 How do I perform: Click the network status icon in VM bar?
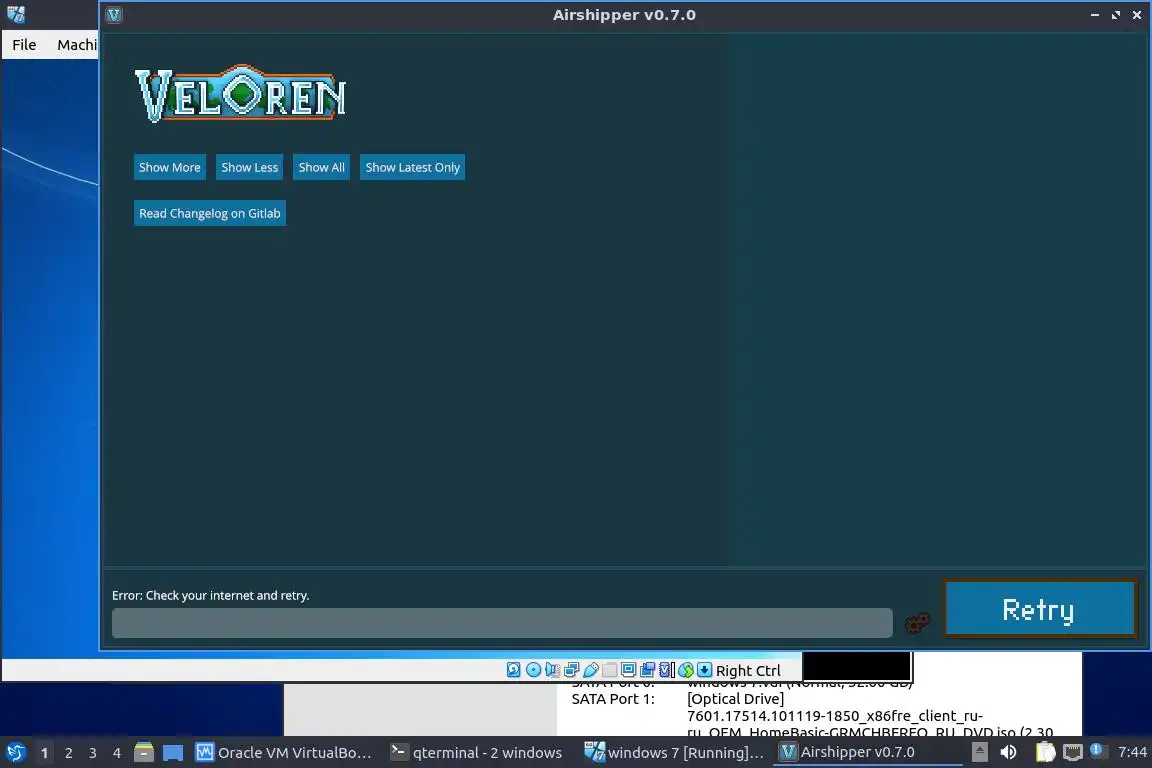[x=572, y=670]
